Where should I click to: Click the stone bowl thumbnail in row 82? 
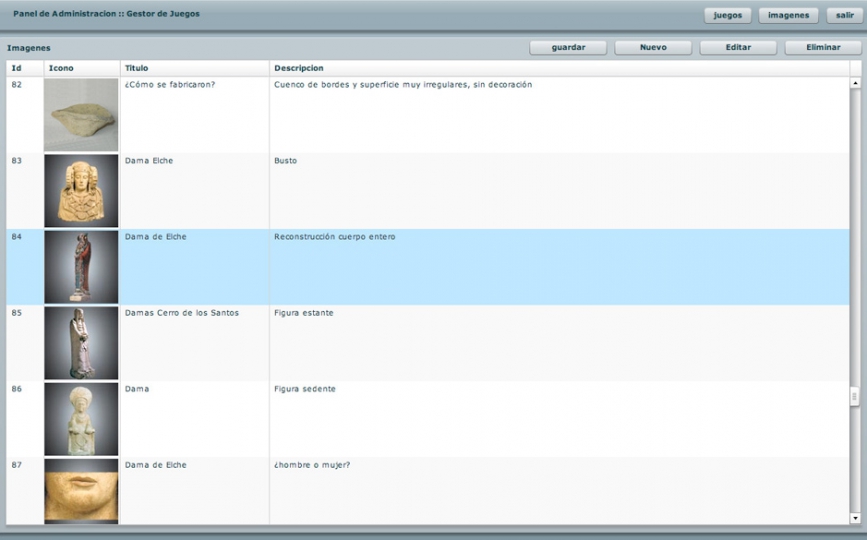[x=81, y=115]
